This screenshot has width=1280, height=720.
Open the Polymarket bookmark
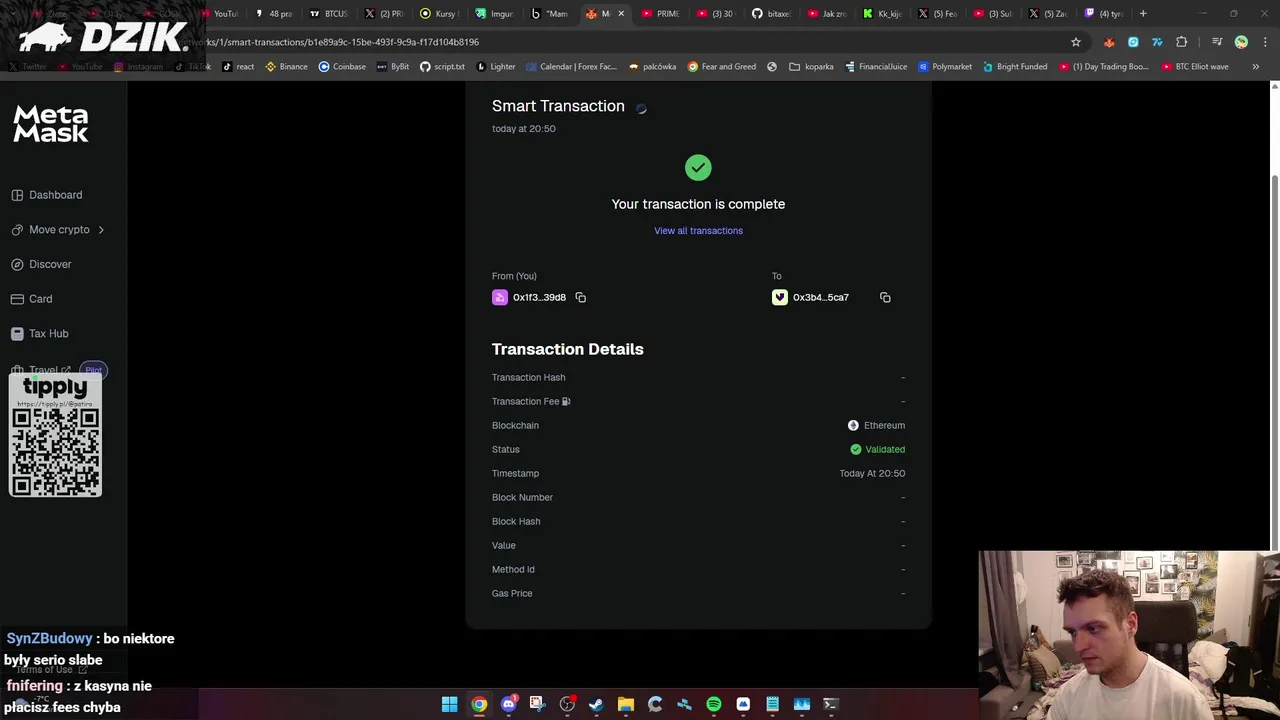[x=945, y=67]
